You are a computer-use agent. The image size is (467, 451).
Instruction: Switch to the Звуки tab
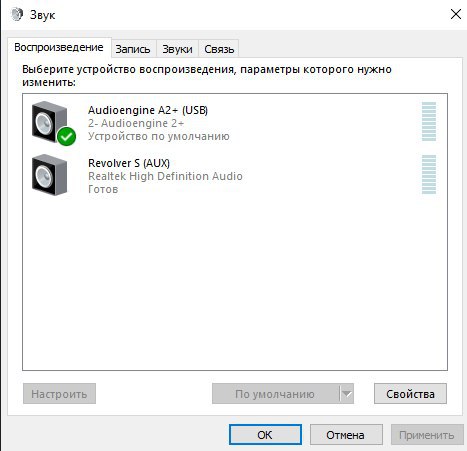(177, 49)
